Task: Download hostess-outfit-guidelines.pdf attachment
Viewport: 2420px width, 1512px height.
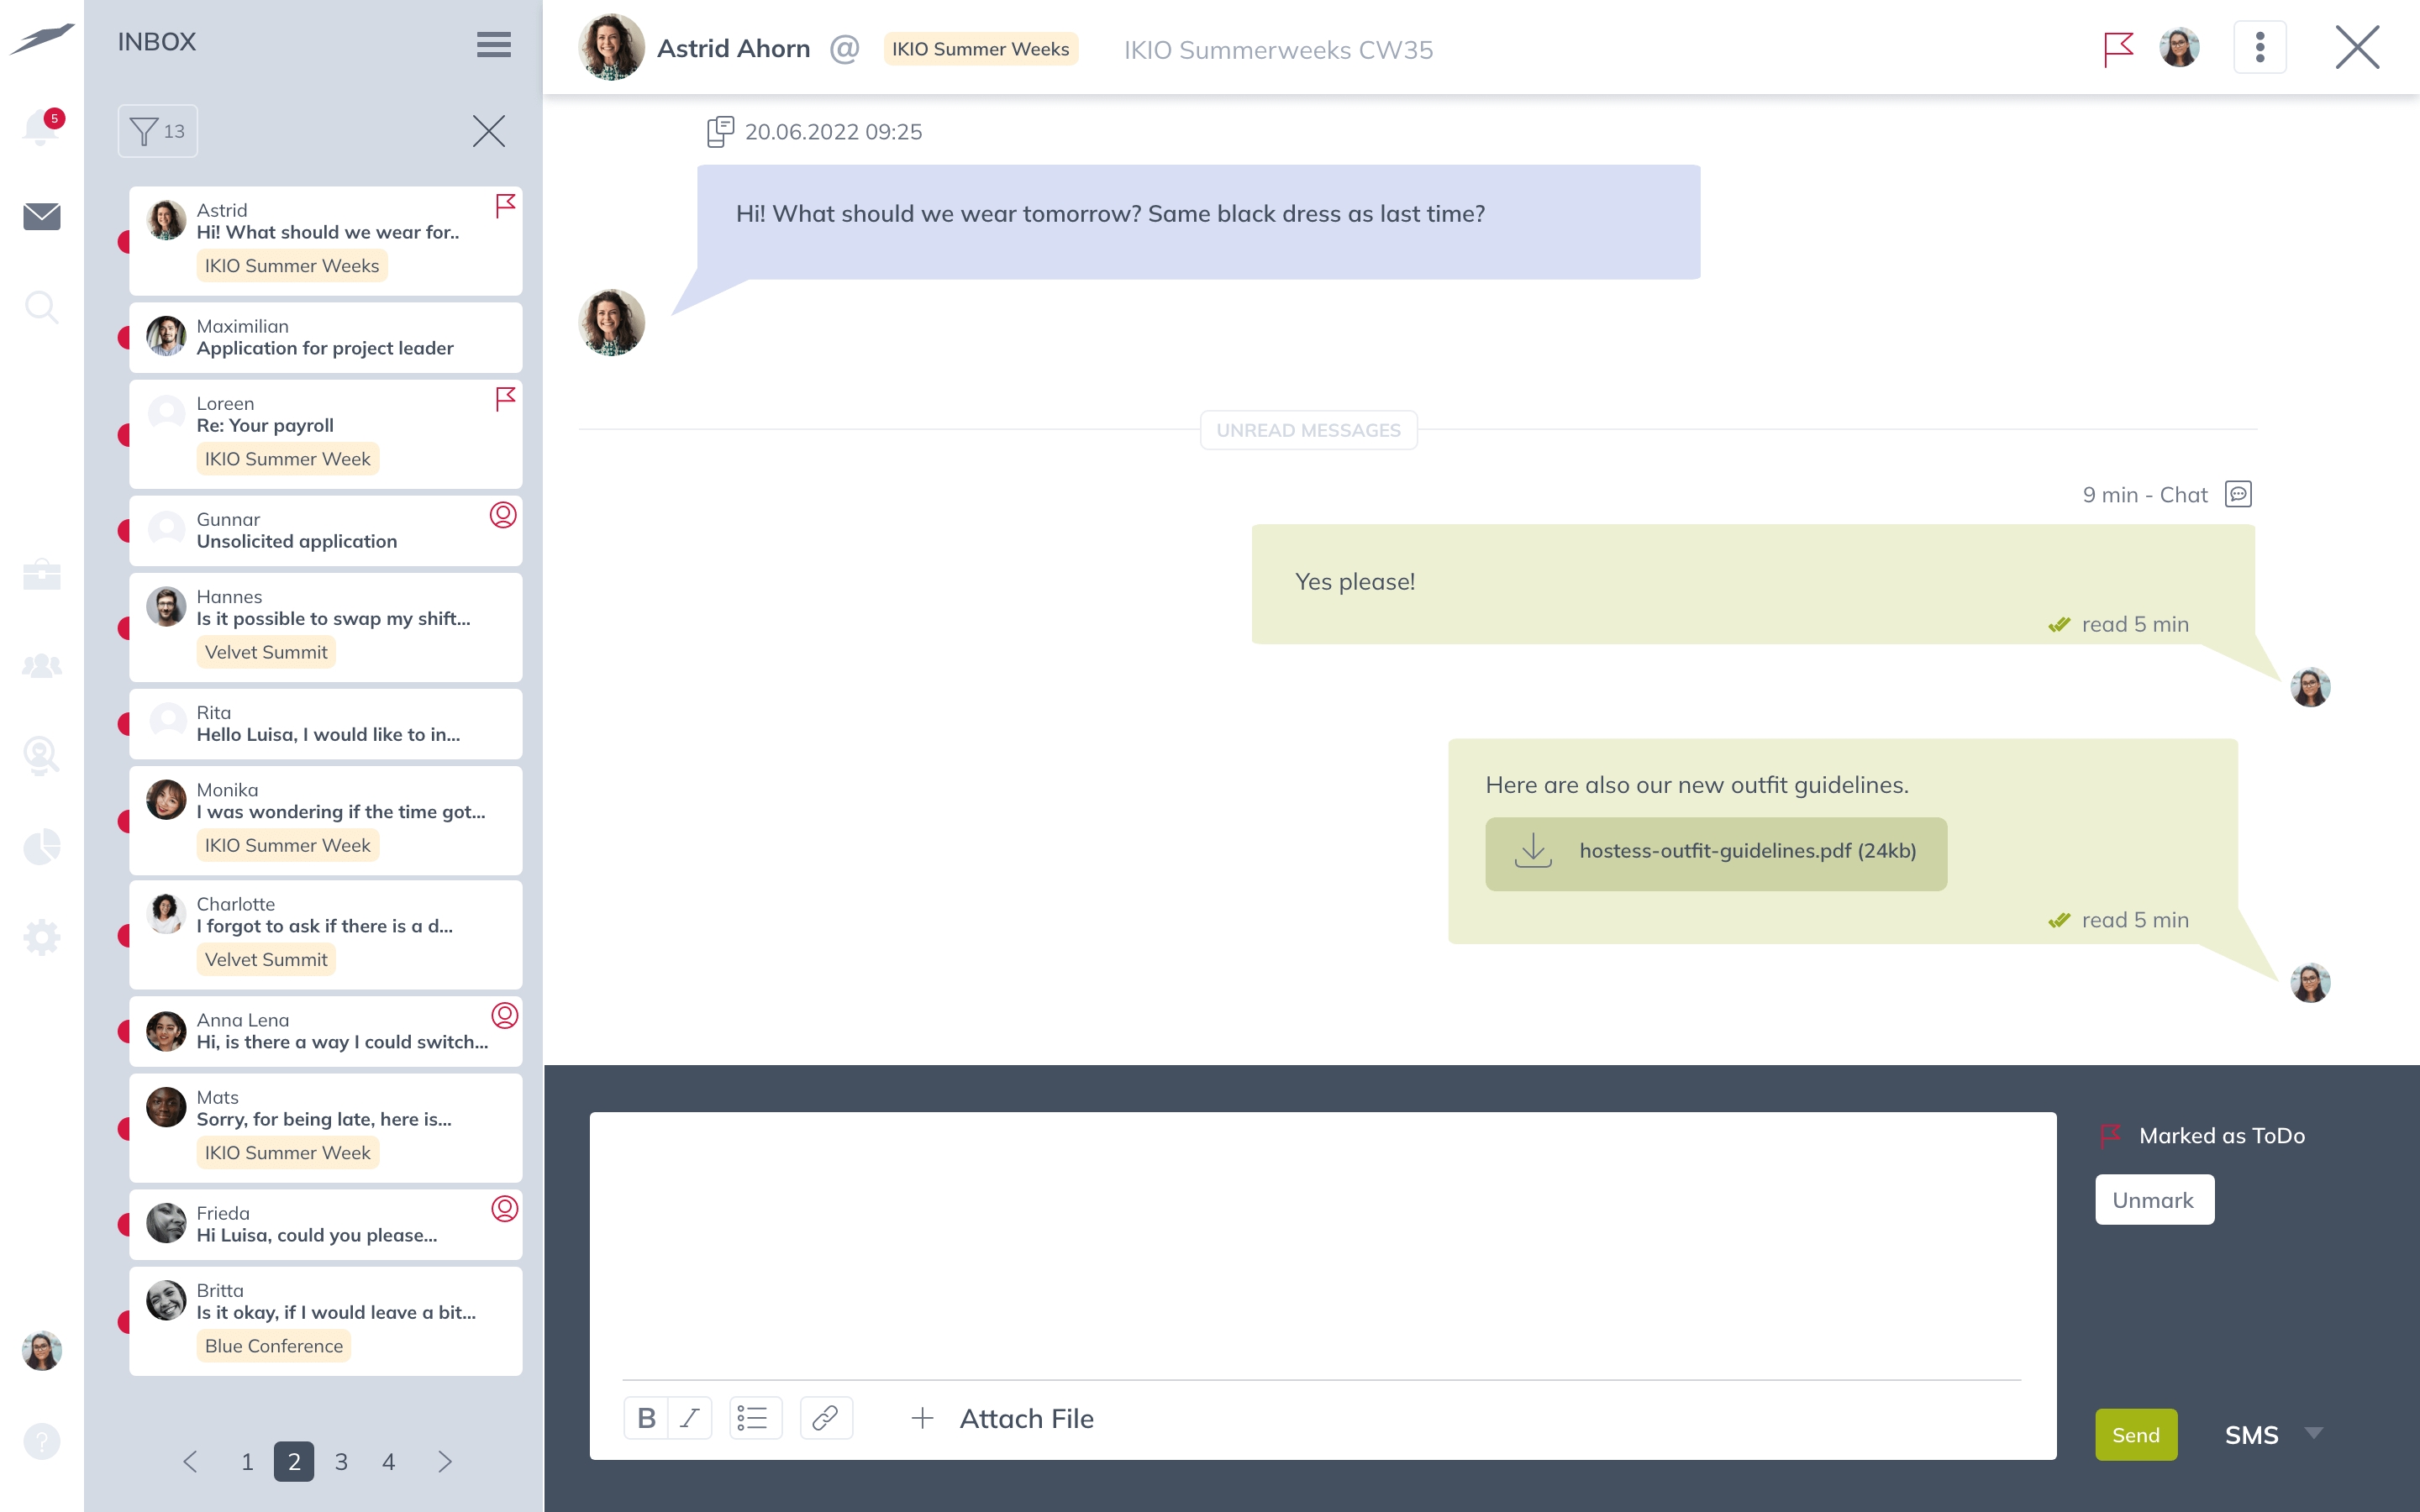Action: [1715, 852]
